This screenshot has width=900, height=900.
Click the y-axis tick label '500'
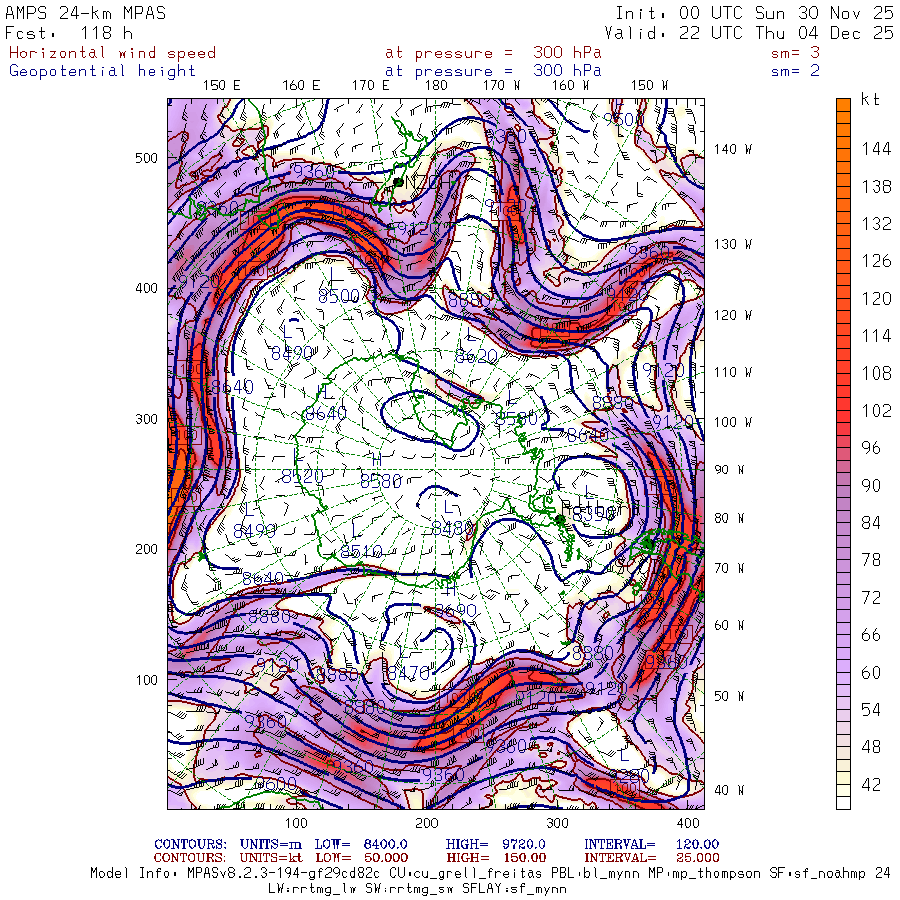[x=146, y=158]
